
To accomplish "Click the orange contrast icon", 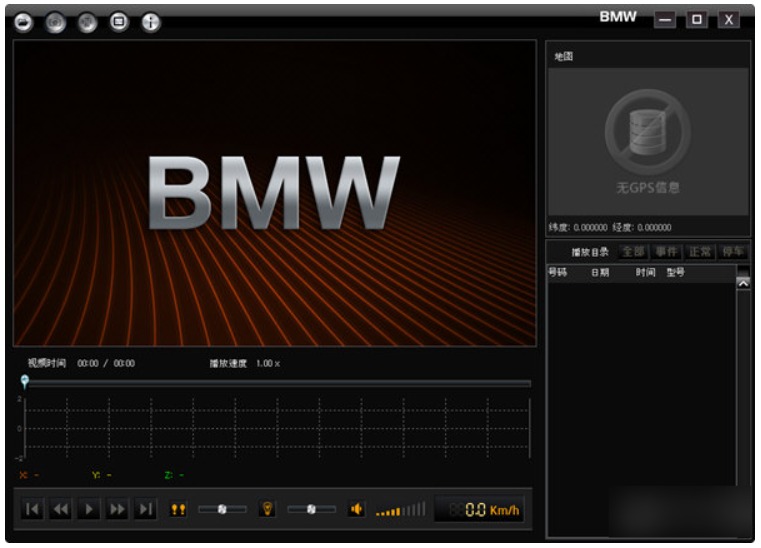I will [x=178, y=510].
